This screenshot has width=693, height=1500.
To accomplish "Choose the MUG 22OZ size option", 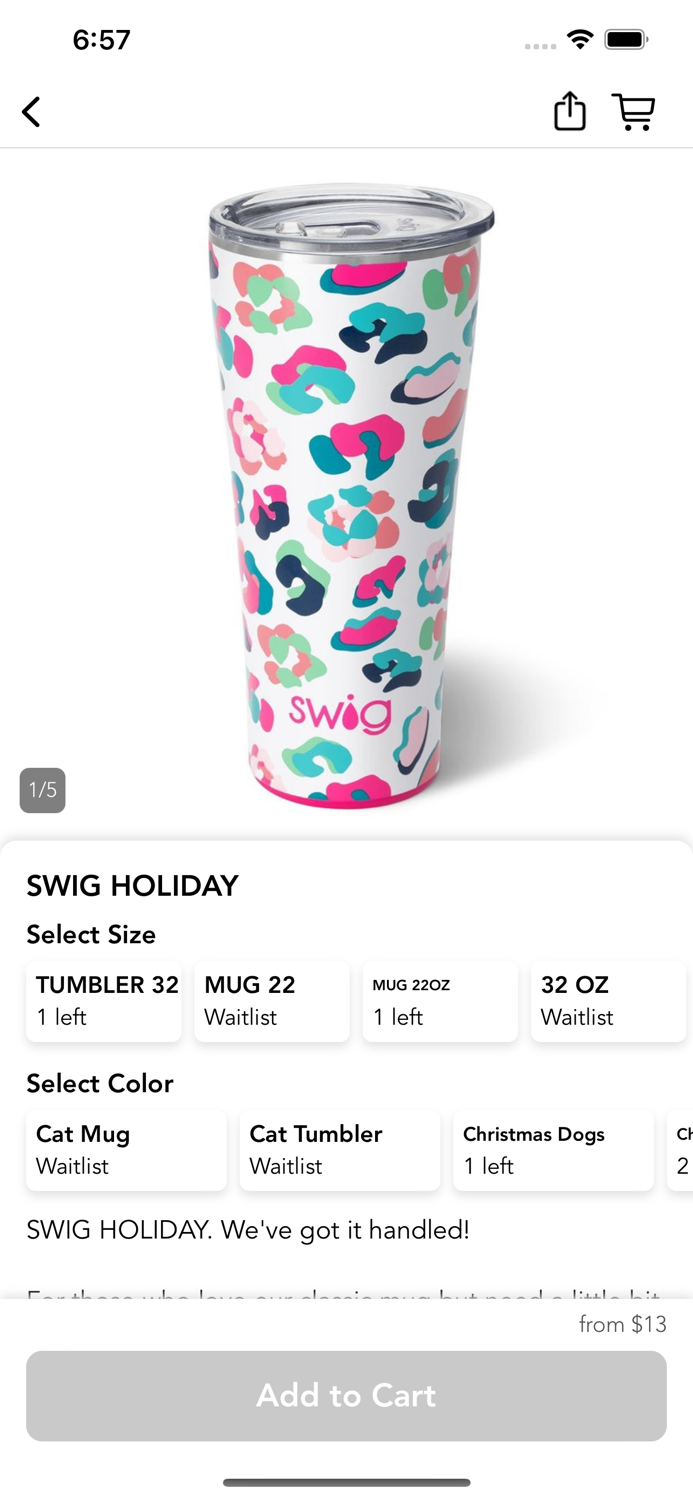I will click(x=440, y=1001).
